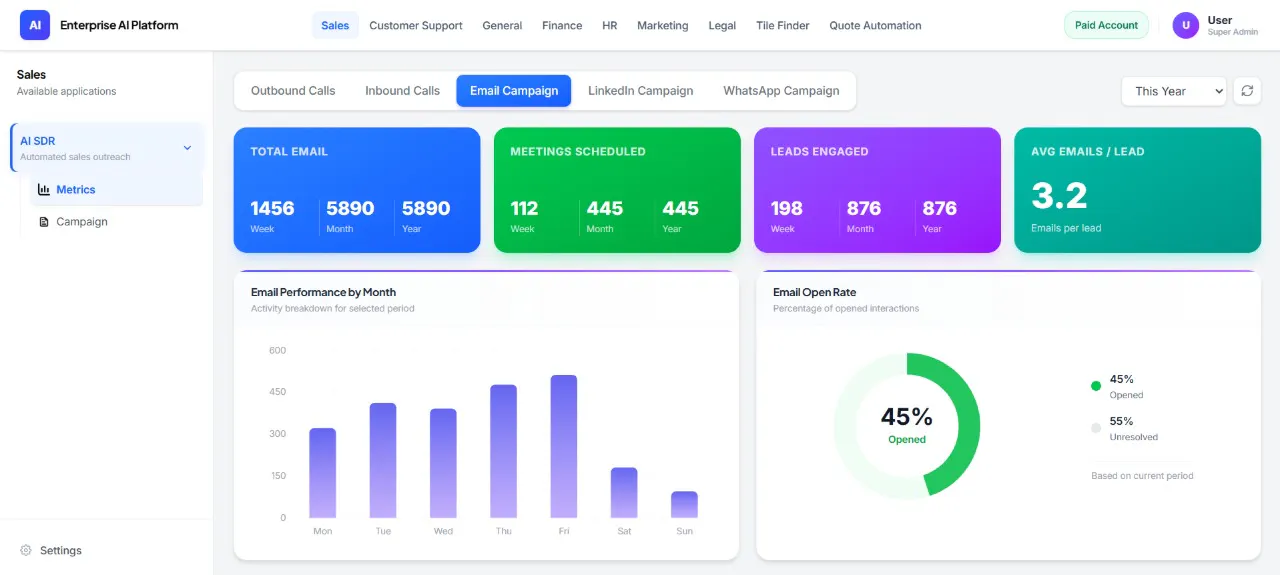This screenshot has width=1280, height=575.
Task: Open the Tile Finder section
Action: coord(783,25)
